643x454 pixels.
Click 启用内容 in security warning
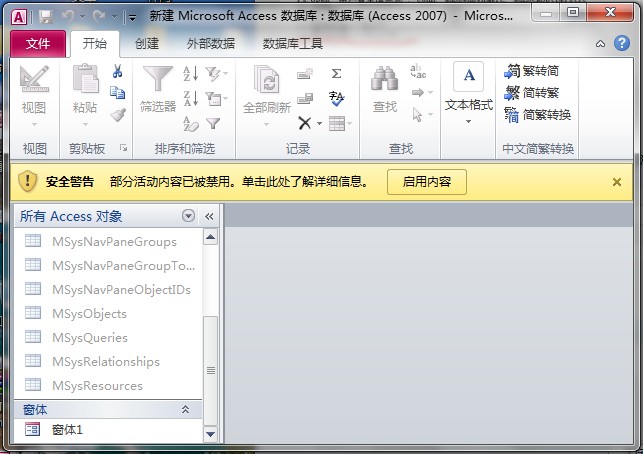point(426,182)
